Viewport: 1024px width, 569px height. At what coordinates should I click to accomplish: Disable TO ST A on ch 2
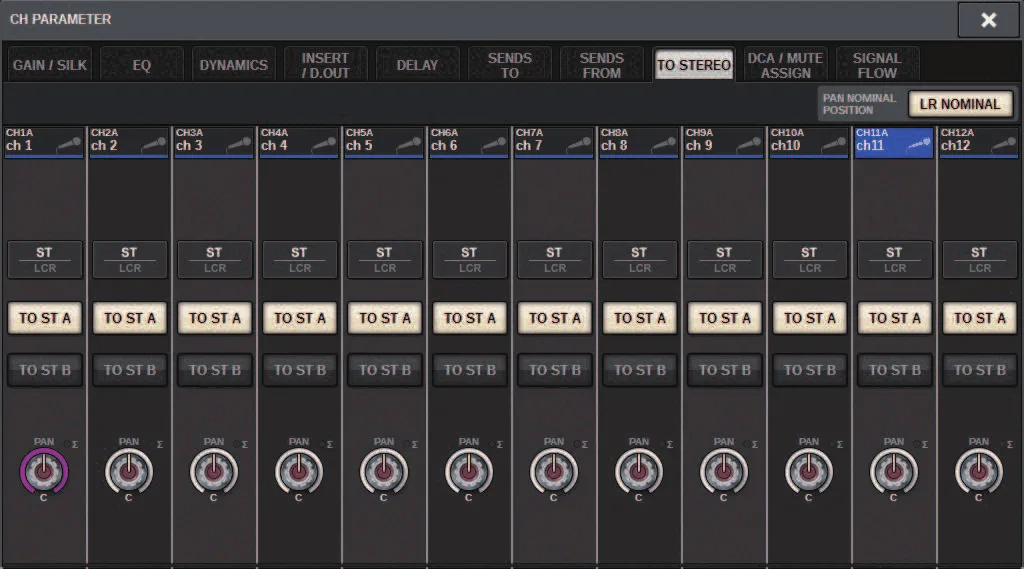pos(130,318)
